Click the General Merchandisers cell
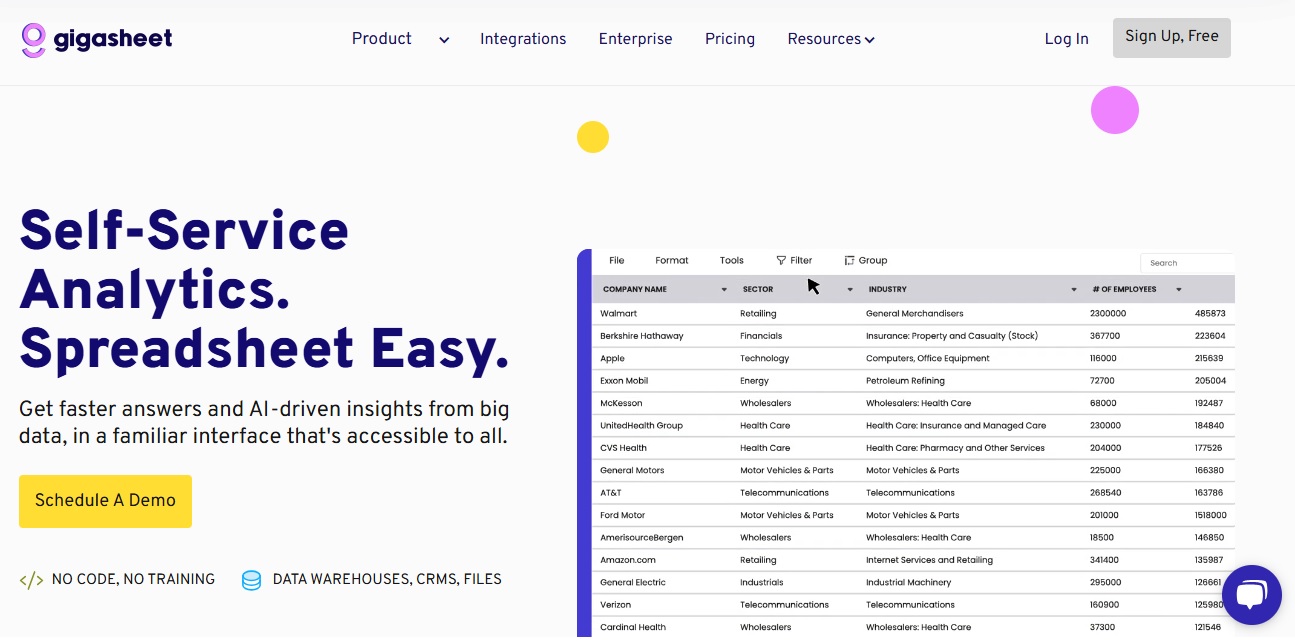 click(x=915, y=314)
